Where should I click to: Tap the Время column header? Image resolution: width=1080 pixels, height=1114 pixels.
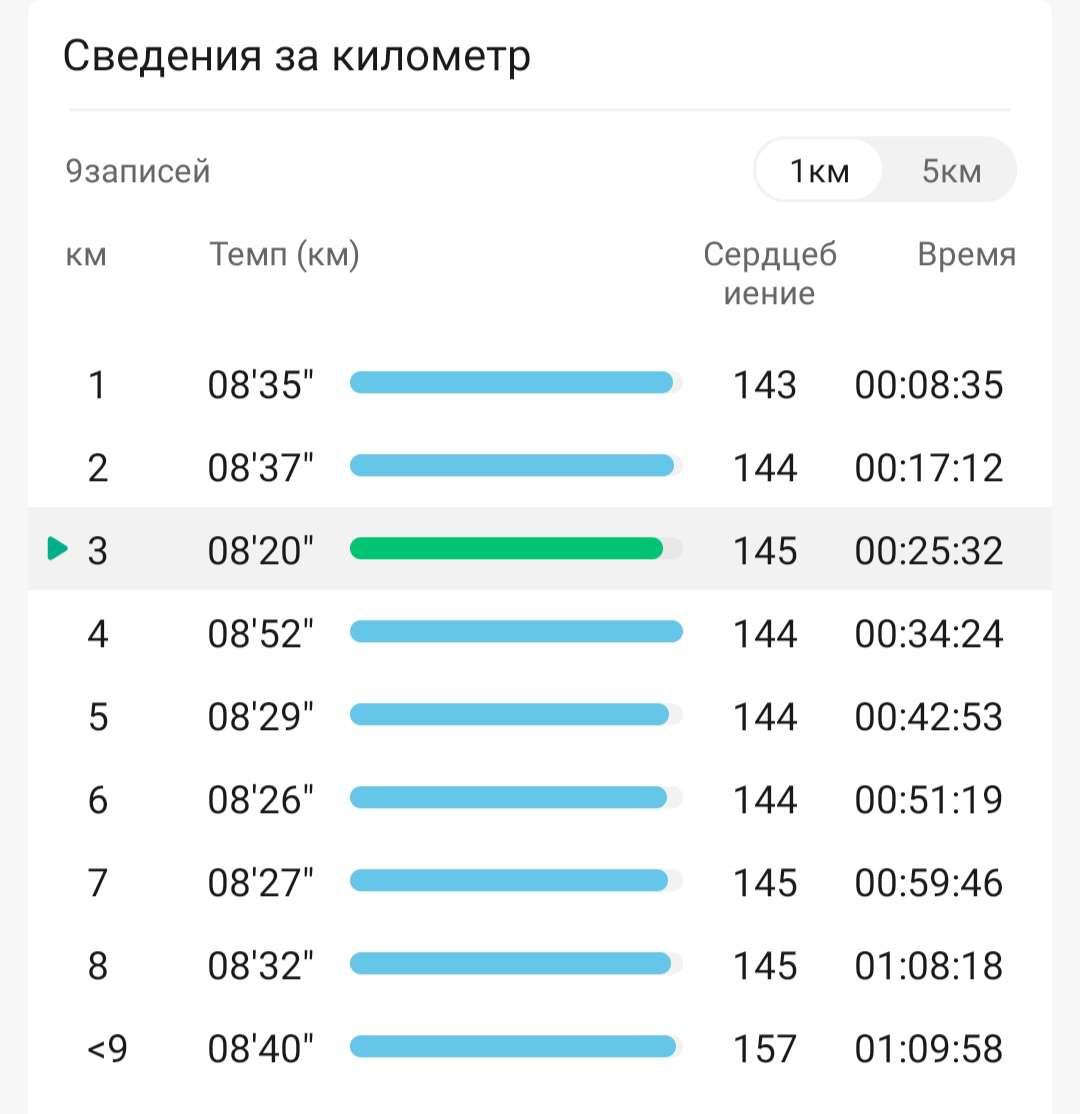tap(966, 254)
